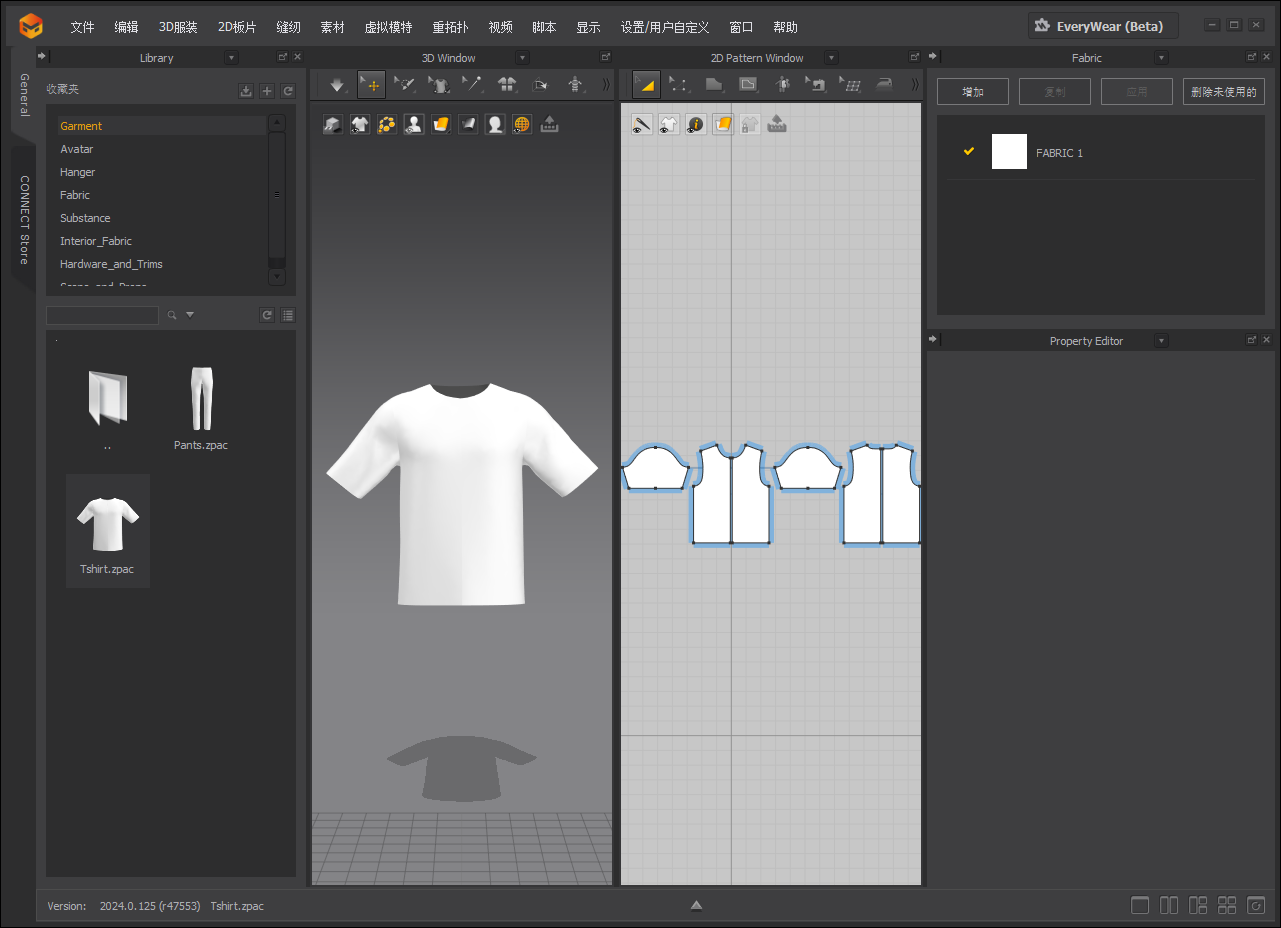Open the 编辑 menu
Screen dimensions: 1281x928
126,27
